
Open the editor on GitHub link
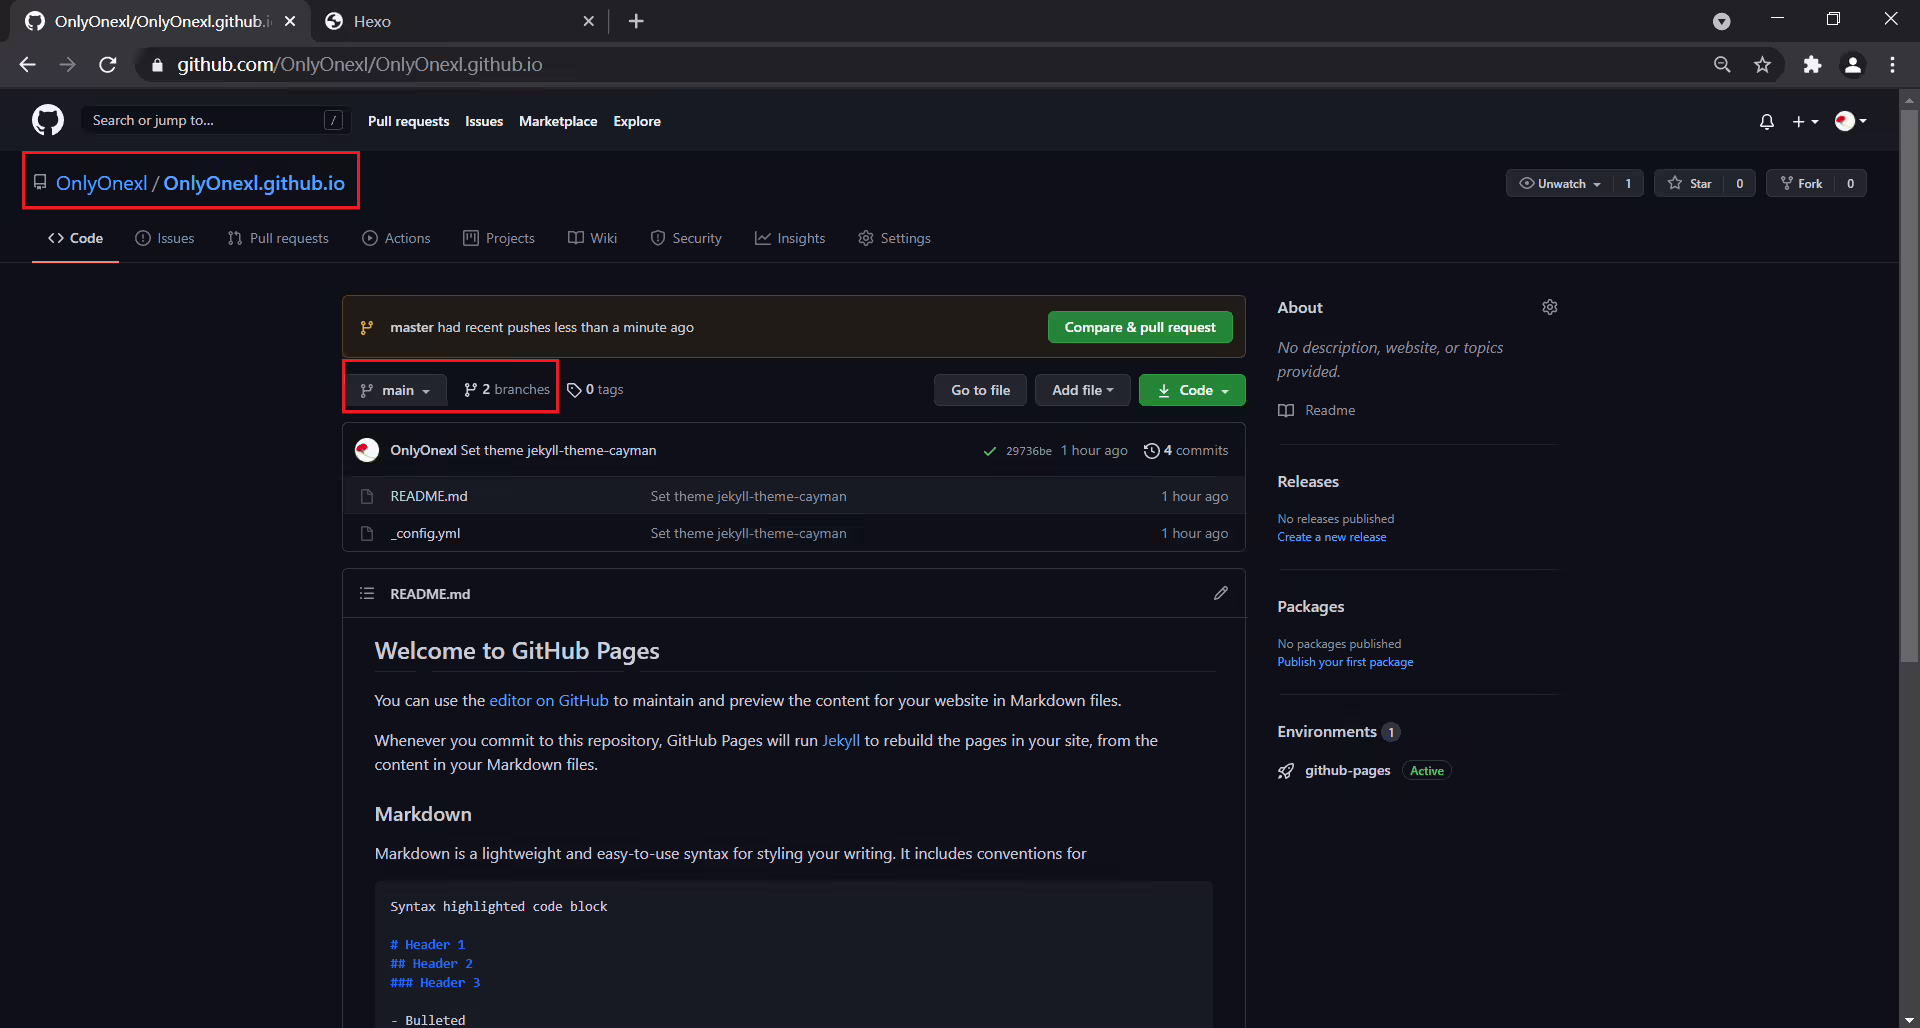coord(549,700)
